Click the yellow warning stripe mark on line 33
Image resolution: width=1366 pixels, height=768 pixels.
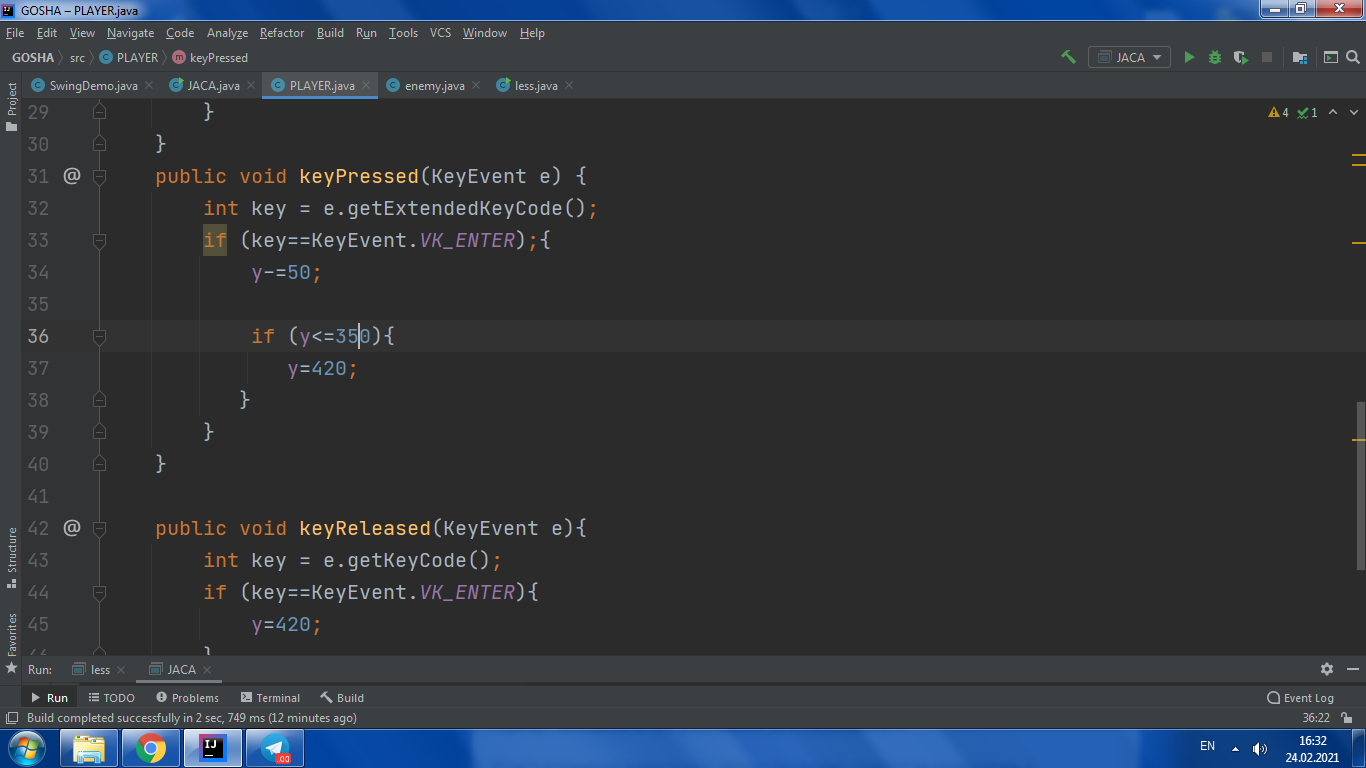1358,243
